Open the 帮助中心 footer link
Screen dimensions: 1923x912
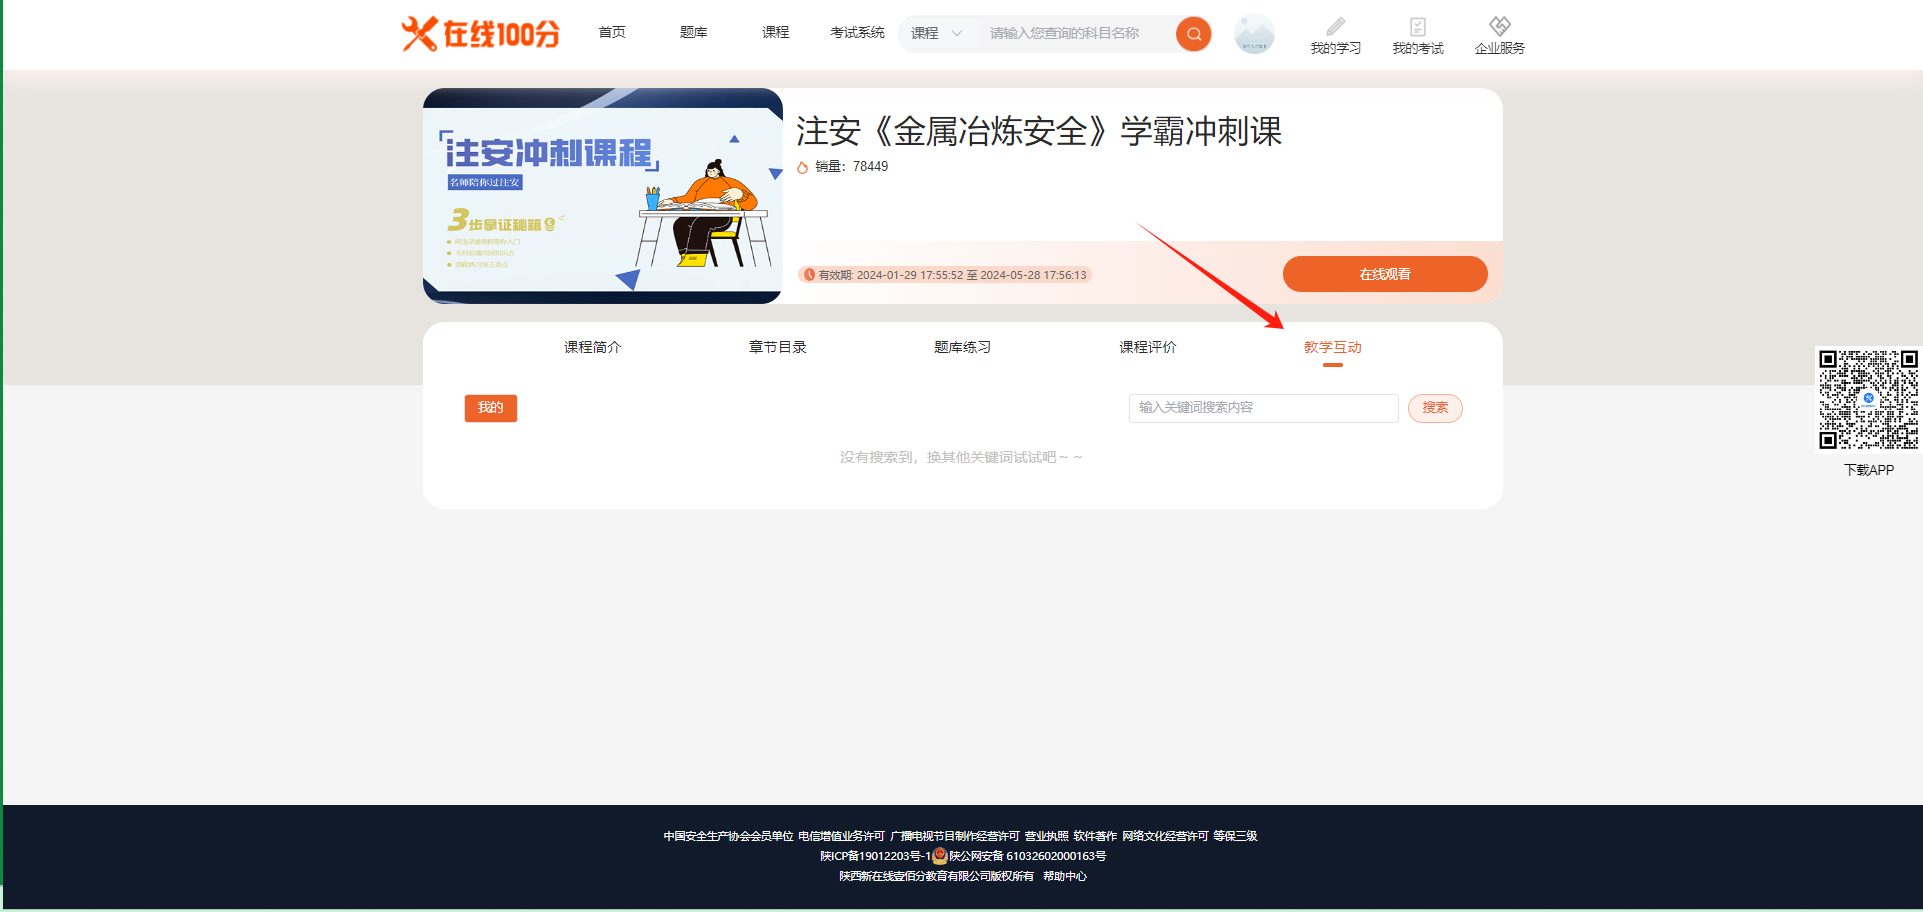click(1065, 876)
